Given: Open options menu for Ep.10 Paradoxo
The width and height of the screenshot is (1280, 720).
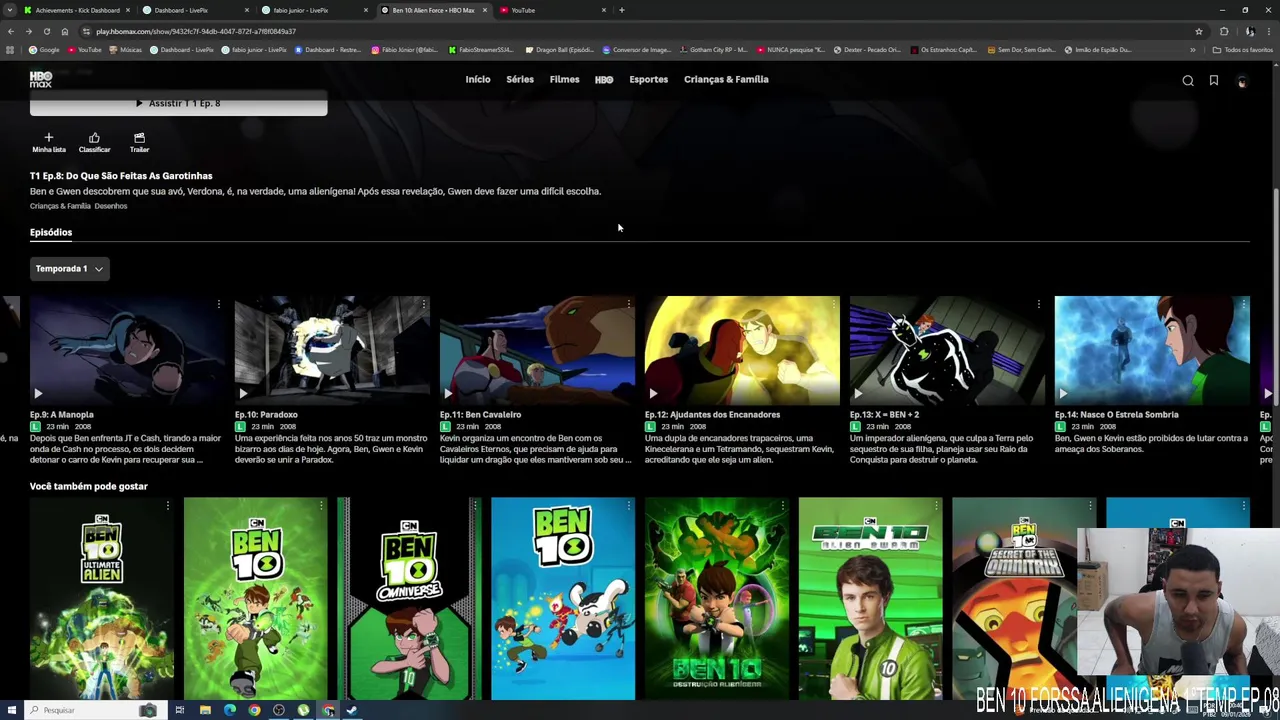Looking at the screenshot, I should pyautogui.click(x=423, y=303).
